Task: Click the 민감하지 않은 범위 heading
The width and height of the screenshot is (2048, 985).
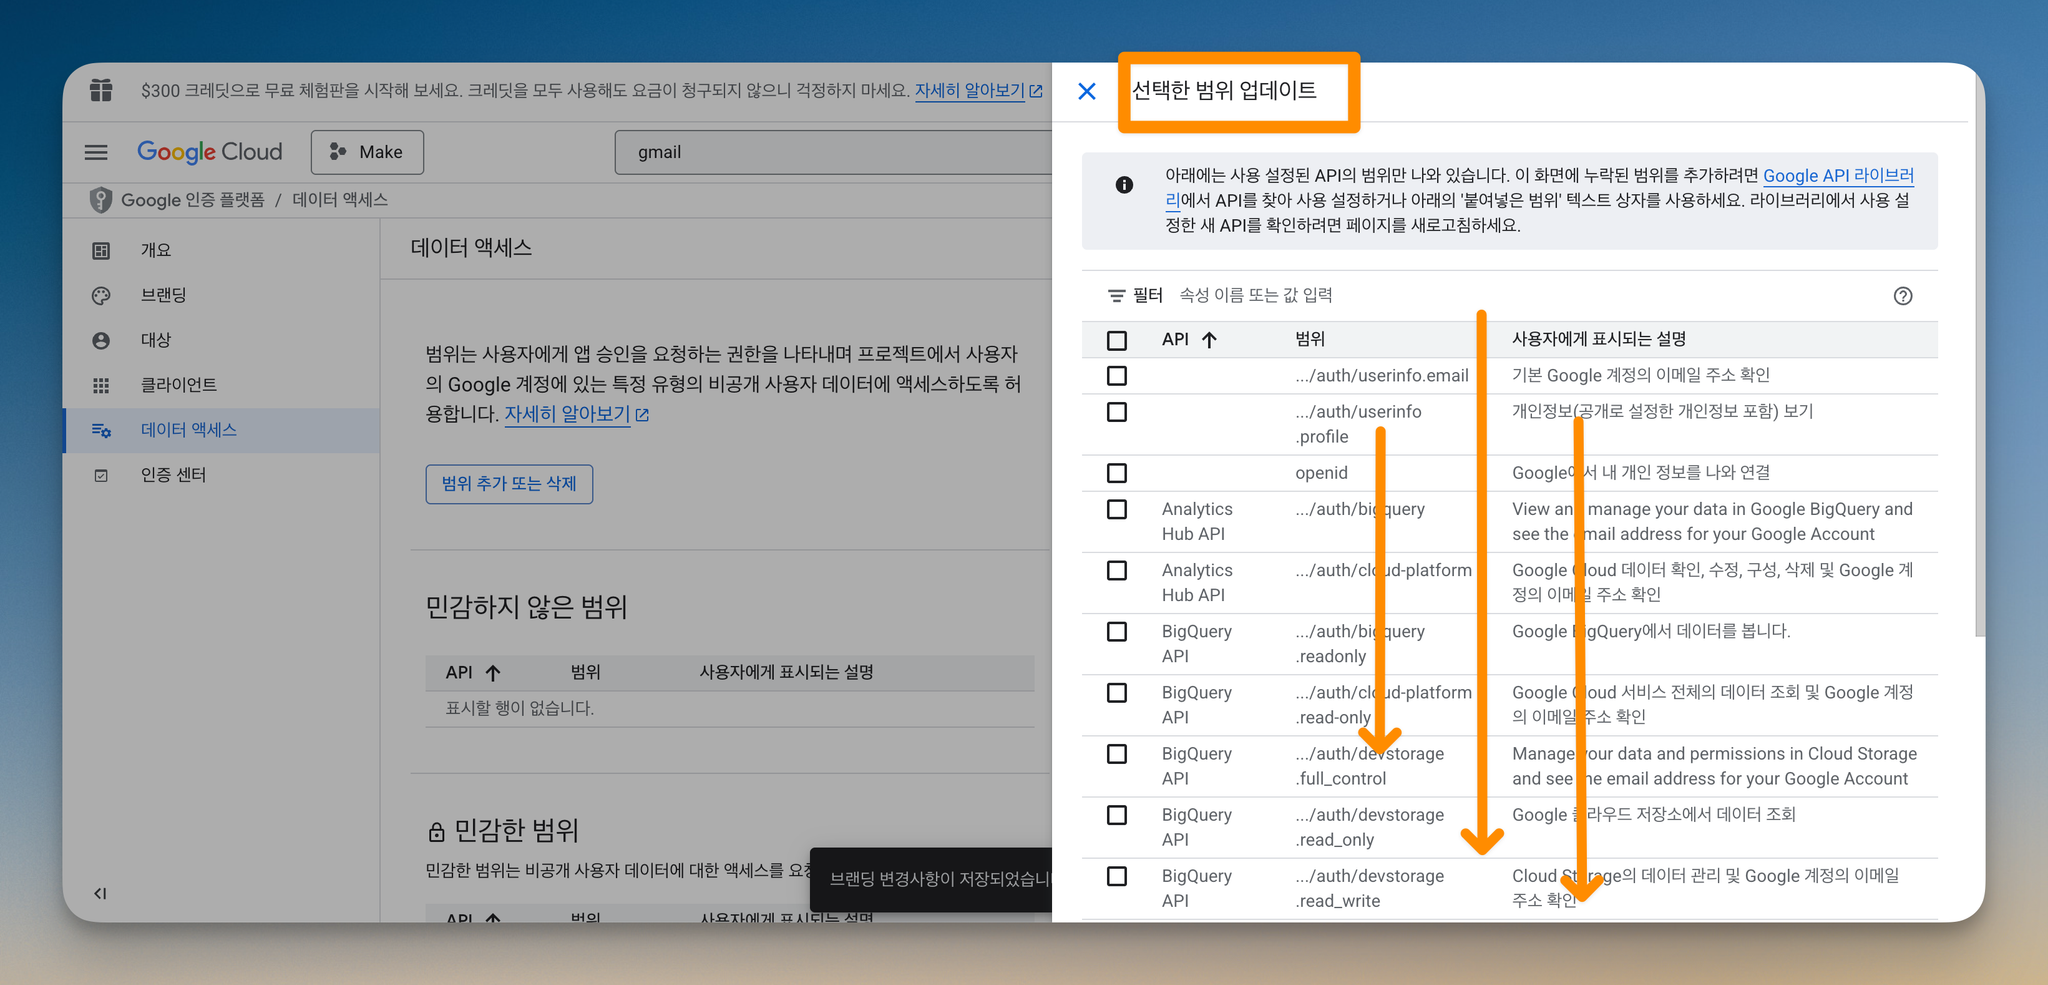Action: pos(526,607)
